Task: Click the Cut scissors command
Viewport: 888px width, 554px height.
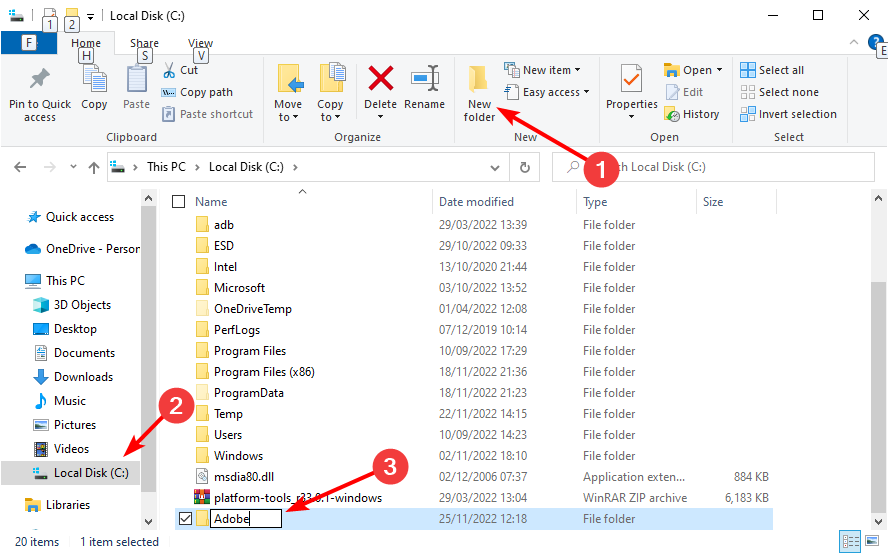Action: point(180,70)
